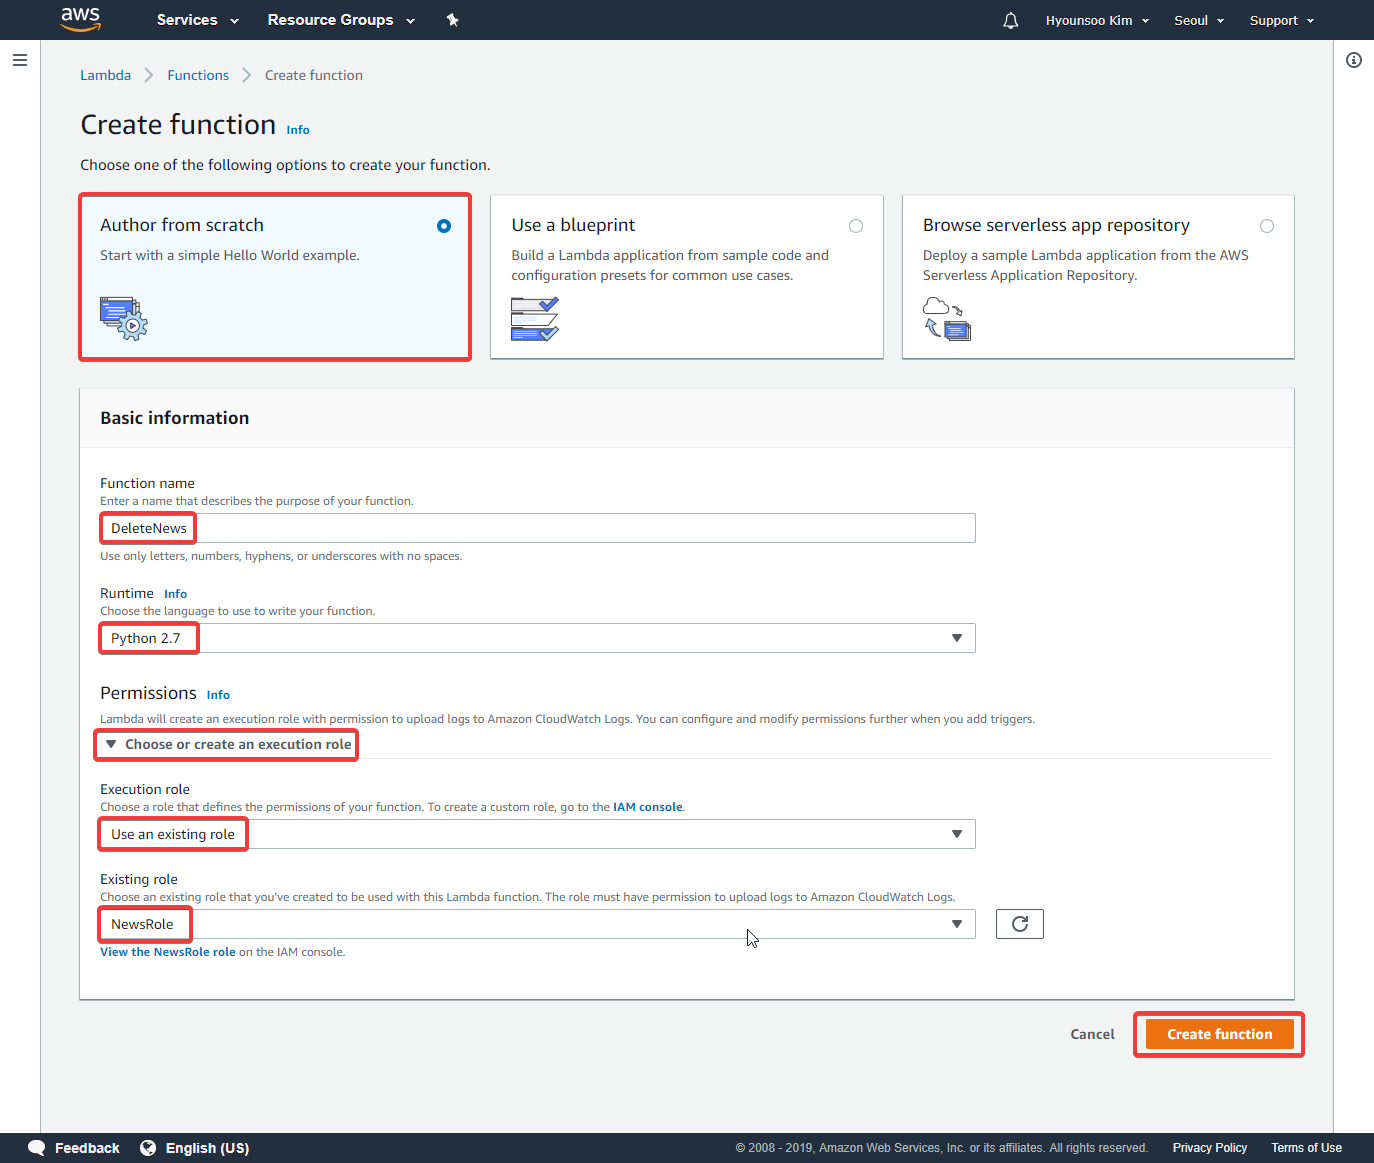Open the Seoul region selector
This screenshot has height=1163, width=1374.
[x=1199, y=20]
